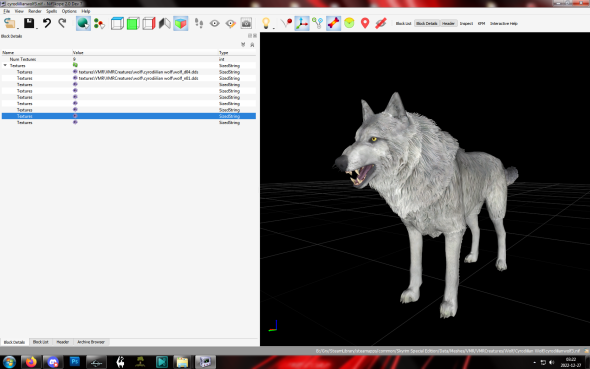Toggle the eye visibility icon in toolbar
This screenshot has height=369, width=590.
tap(214, 23)
